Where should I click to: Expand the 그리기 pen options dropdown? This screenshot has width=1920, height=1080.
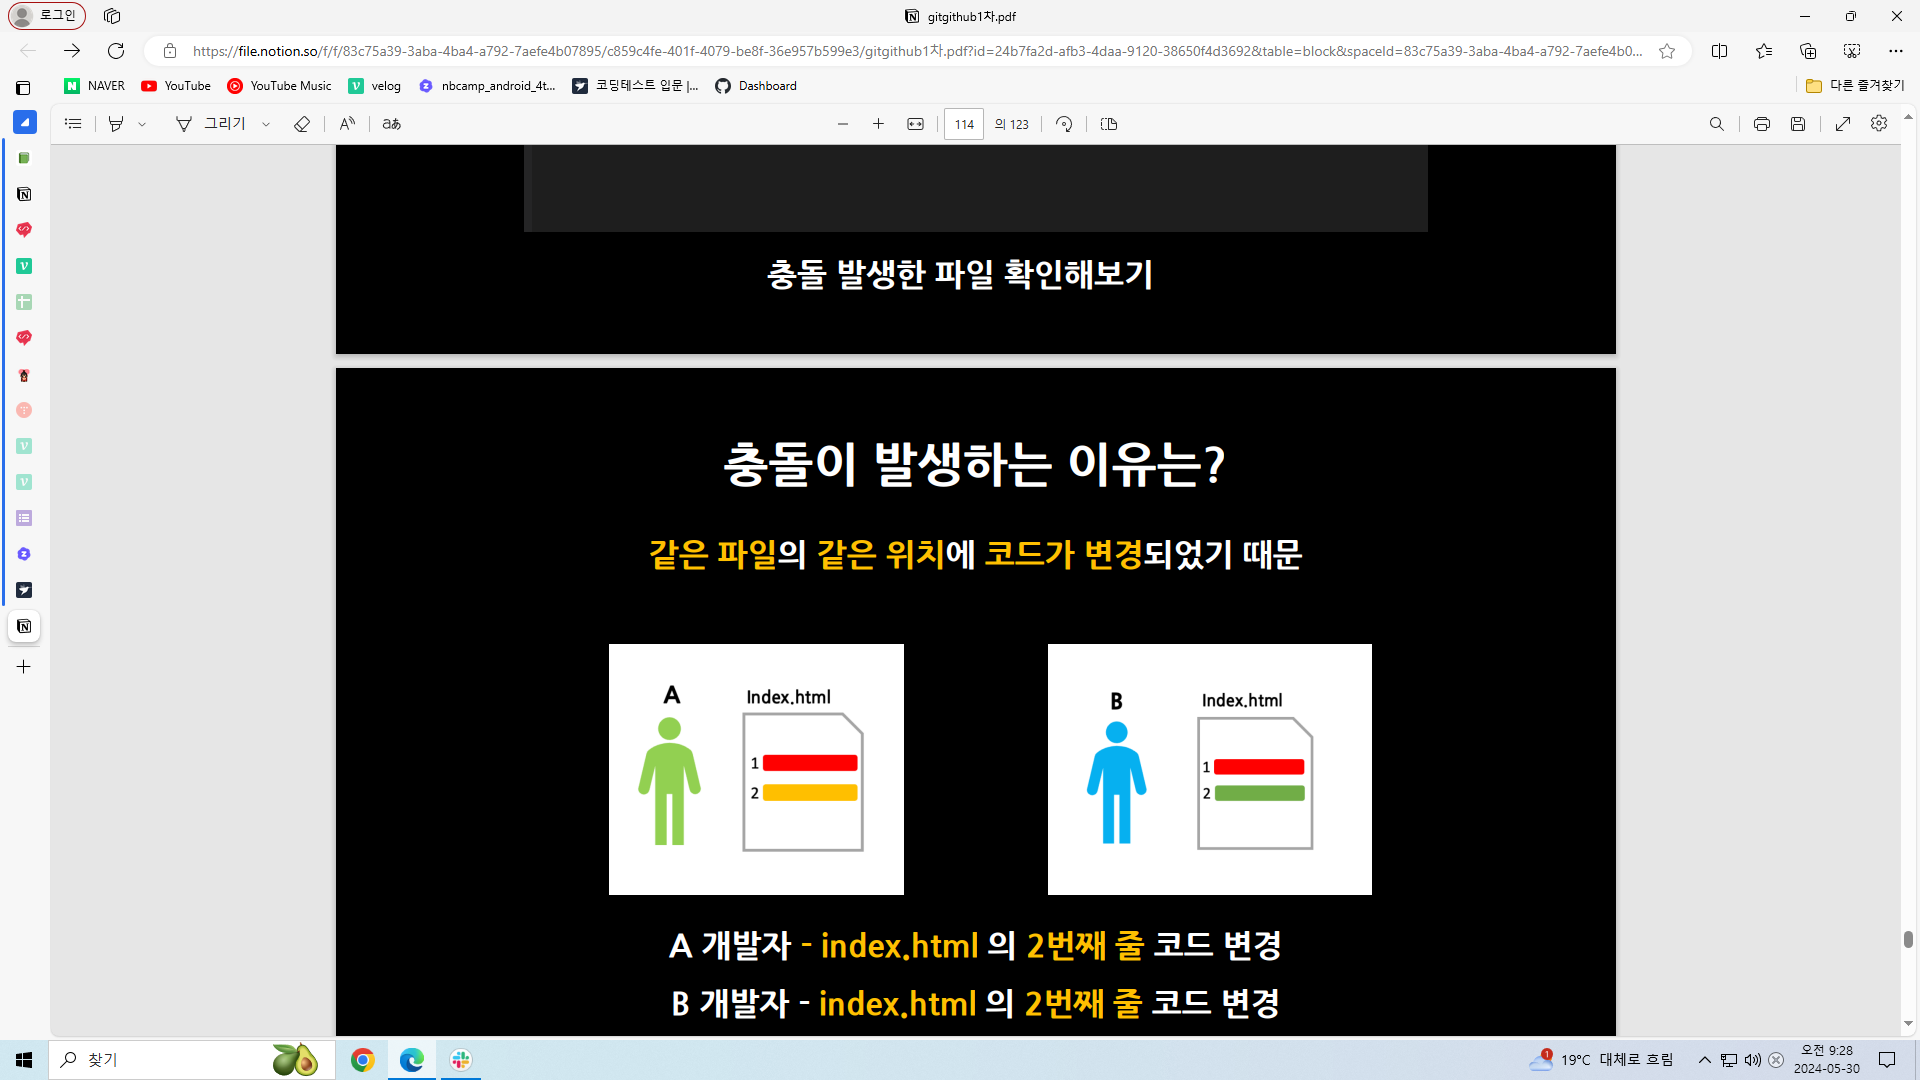click(x=266, y=124)
